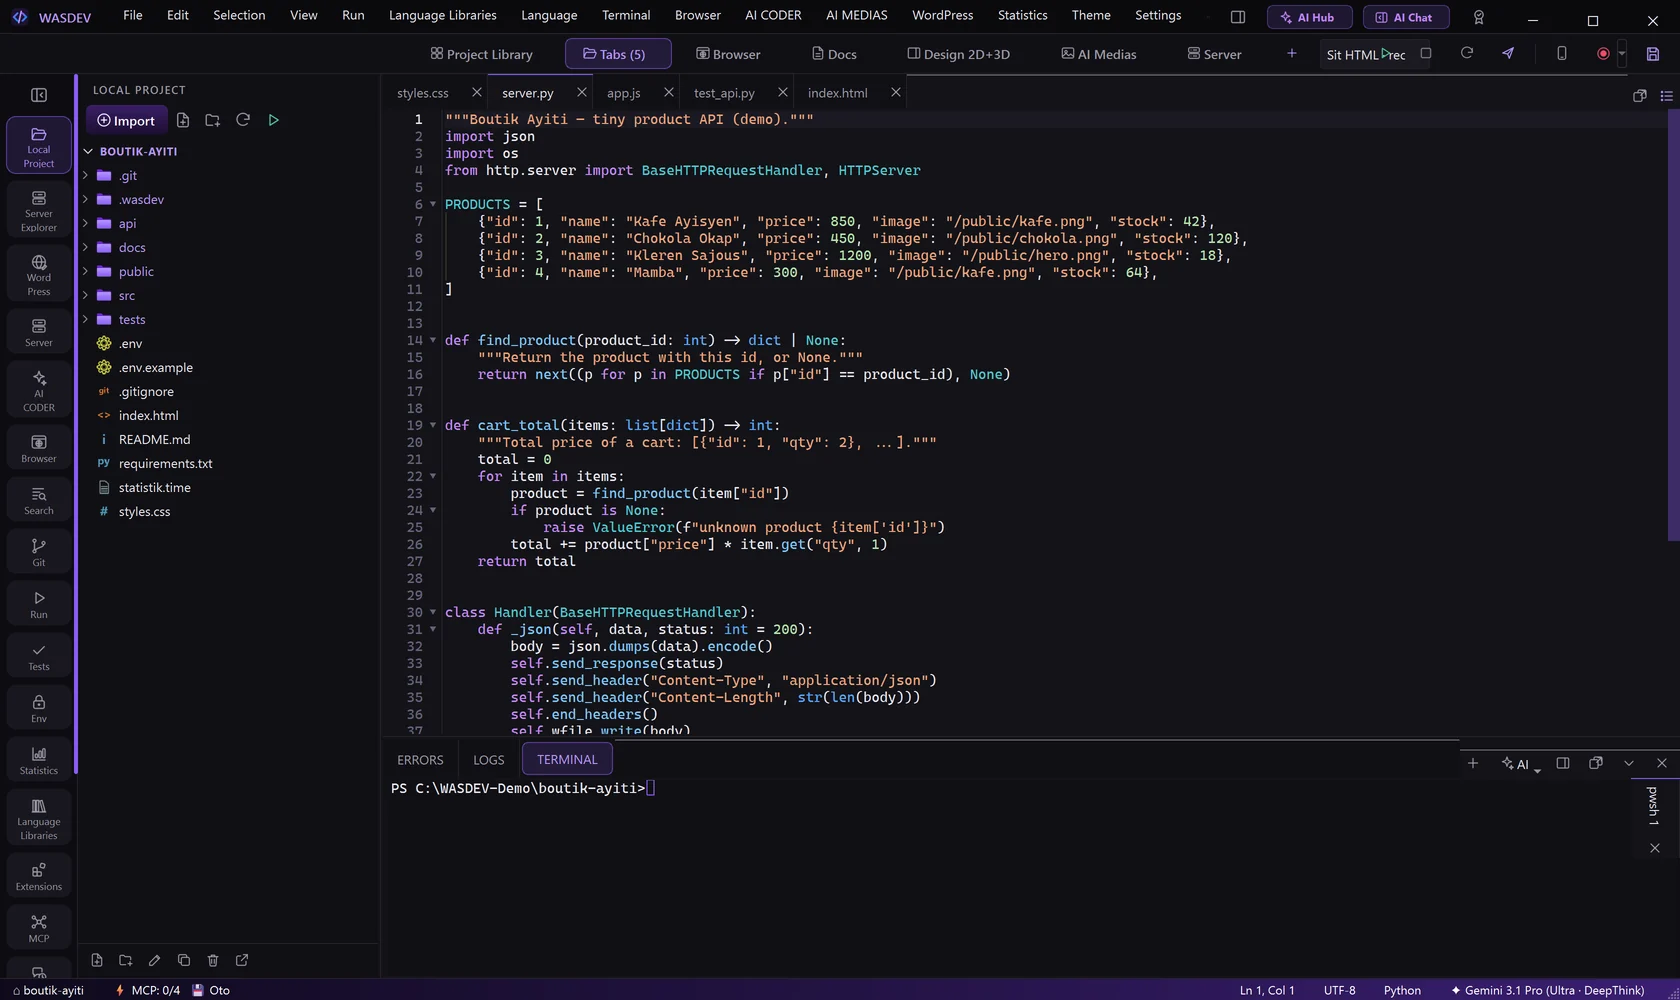
Task: Open the MCP sidebar panel
Action: coord(39,928)
